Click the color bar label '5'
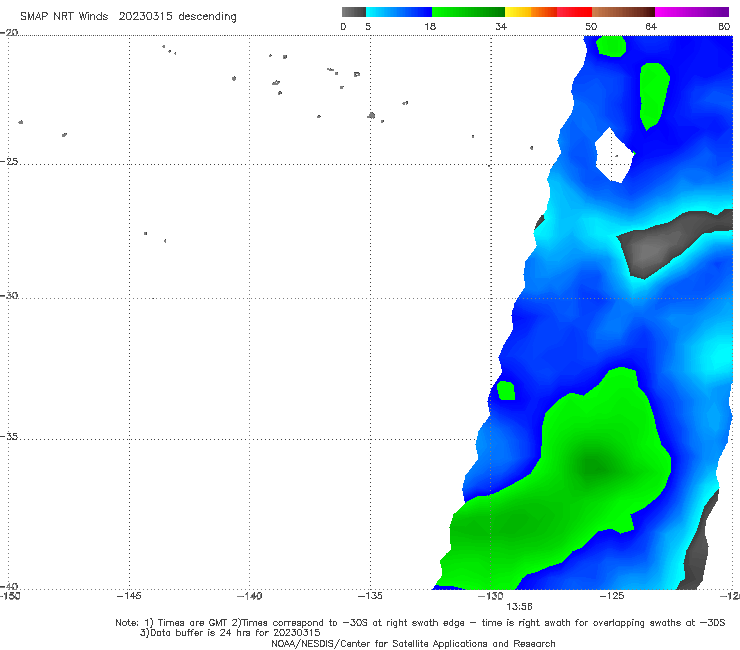The width and height of the screenshot is (740, 650). click(x=368, y=26)
